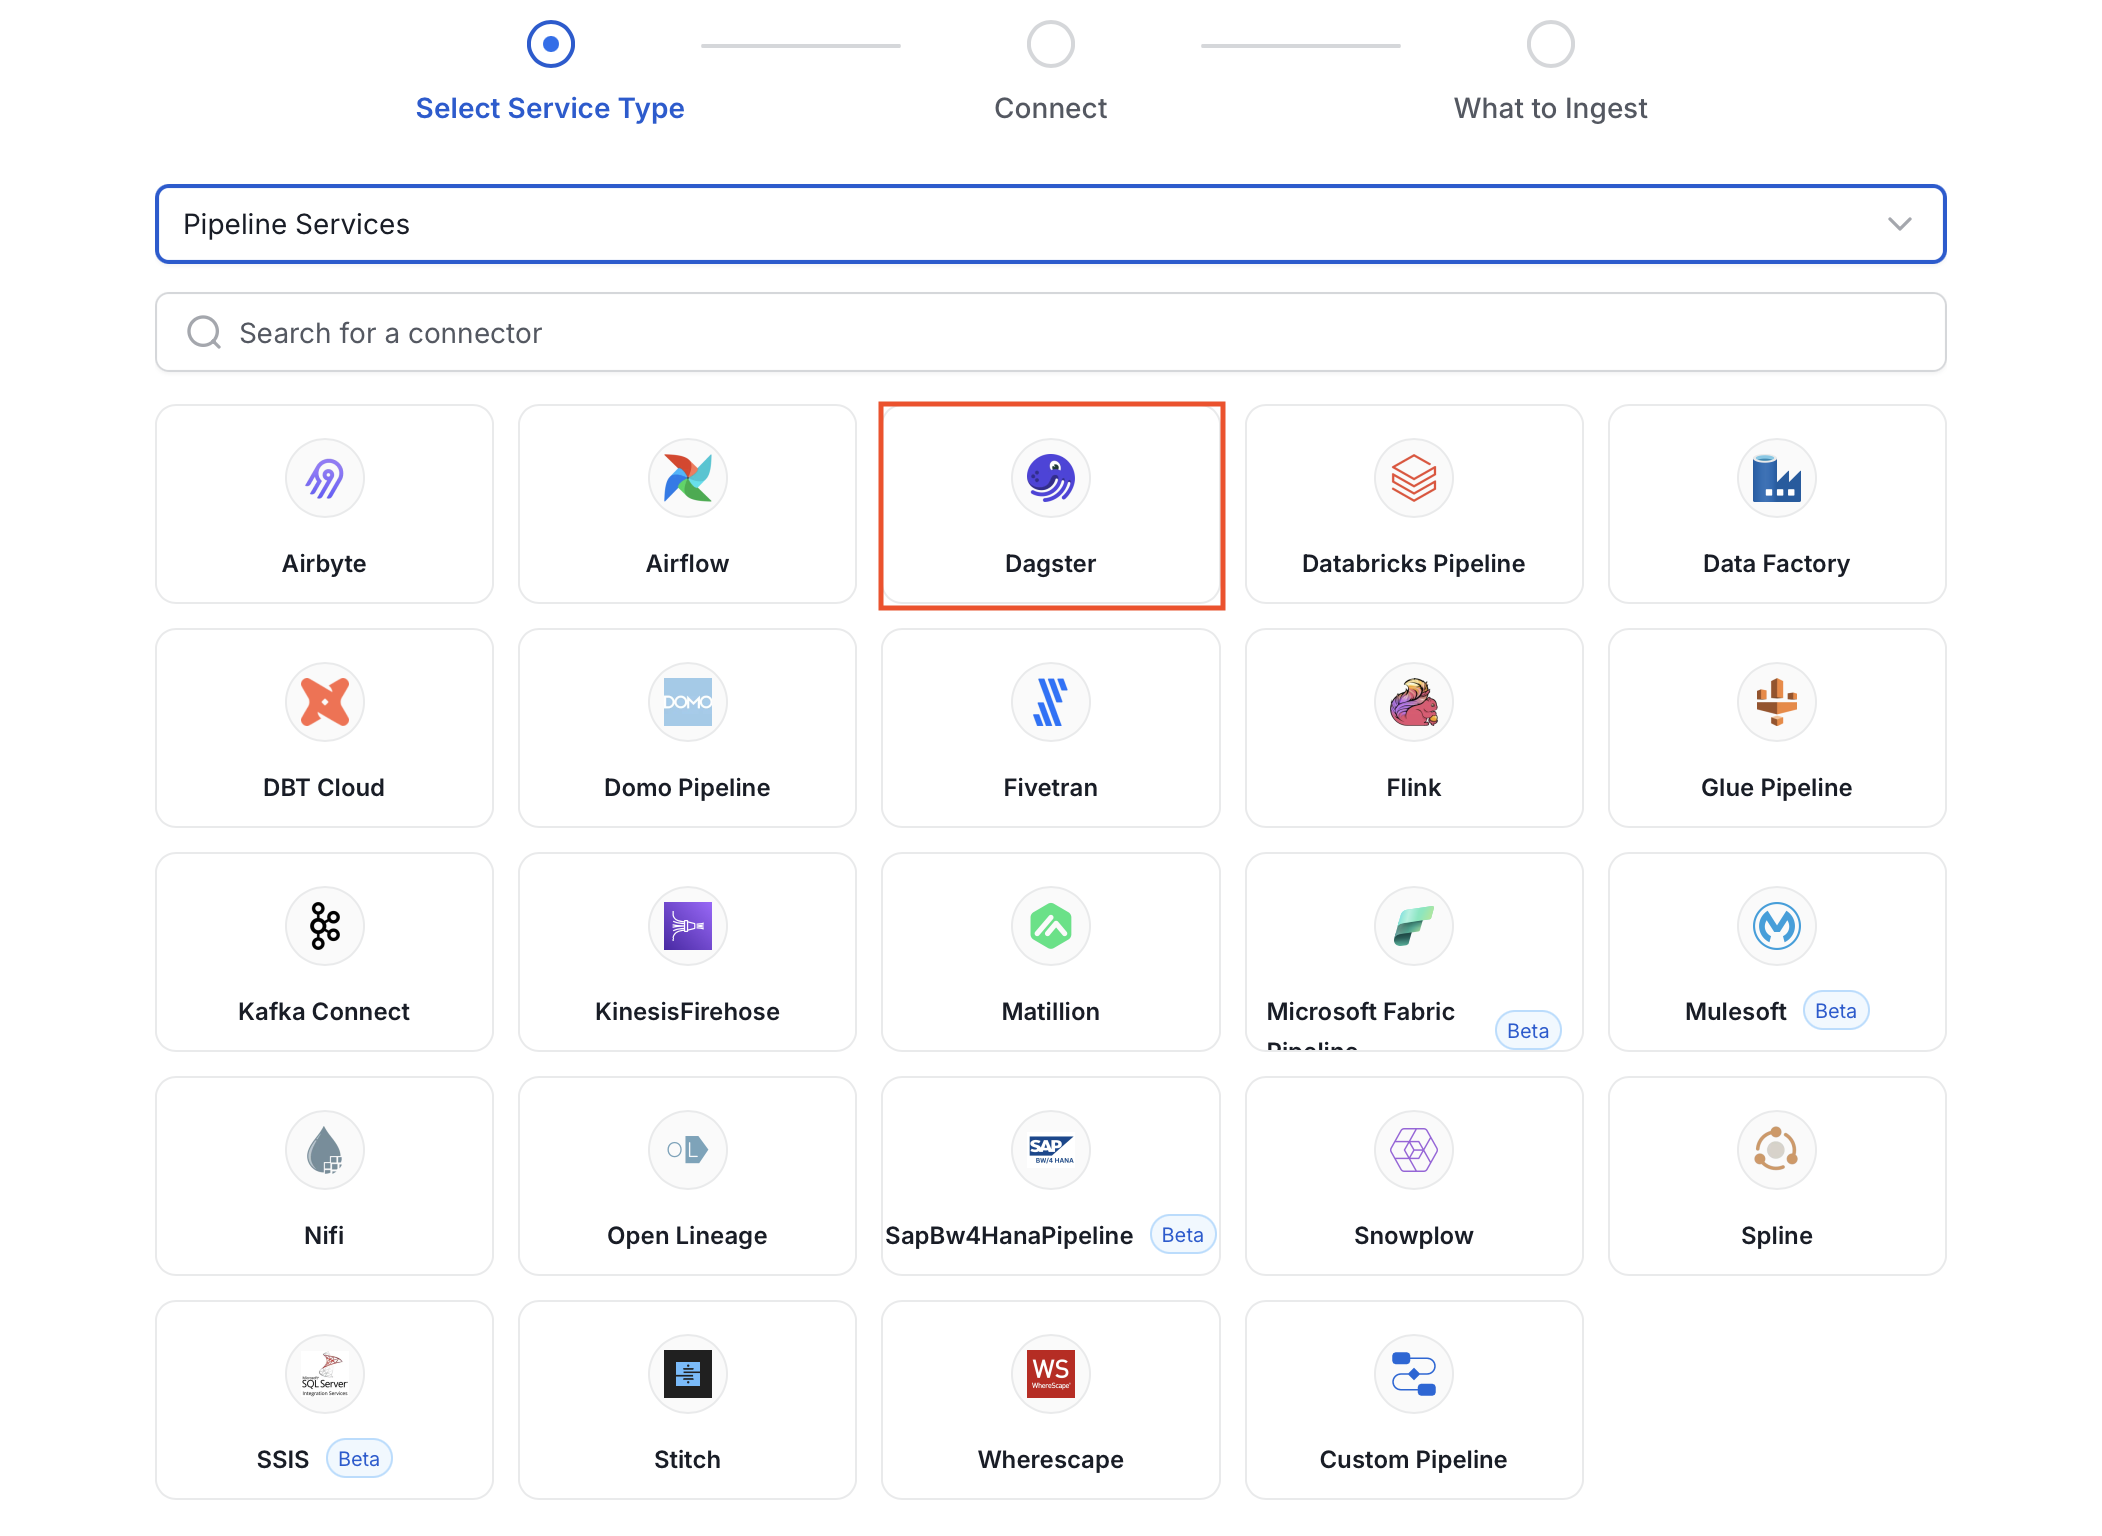This screenshot has height=1536, width=2102.
Task: Select the Domo Pipeline icon
Action: [688, 702]
